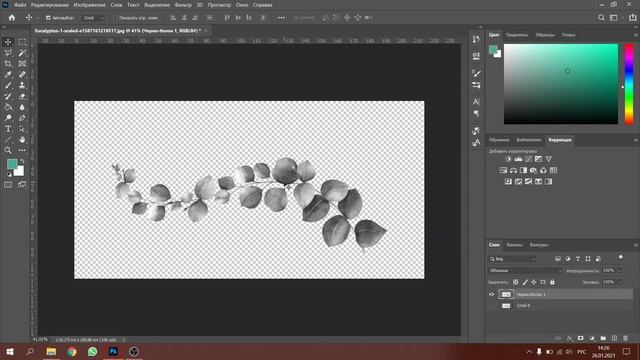Select the Eyedropper tool
Screen dimensions: 640x360
pos(8,74)
